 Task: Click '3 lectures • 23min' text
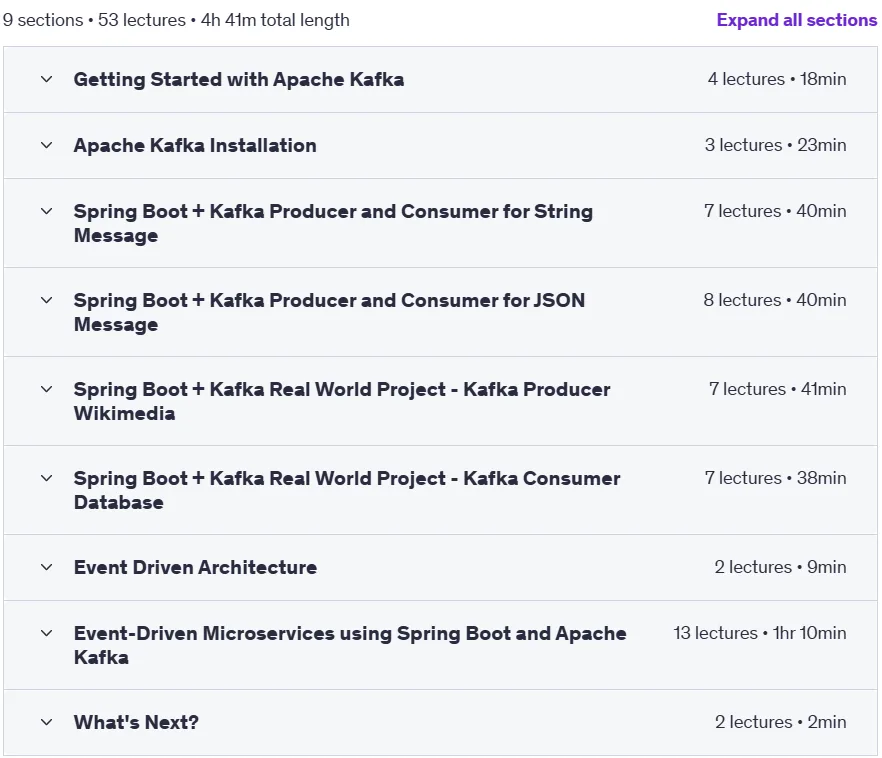point(775,145)
